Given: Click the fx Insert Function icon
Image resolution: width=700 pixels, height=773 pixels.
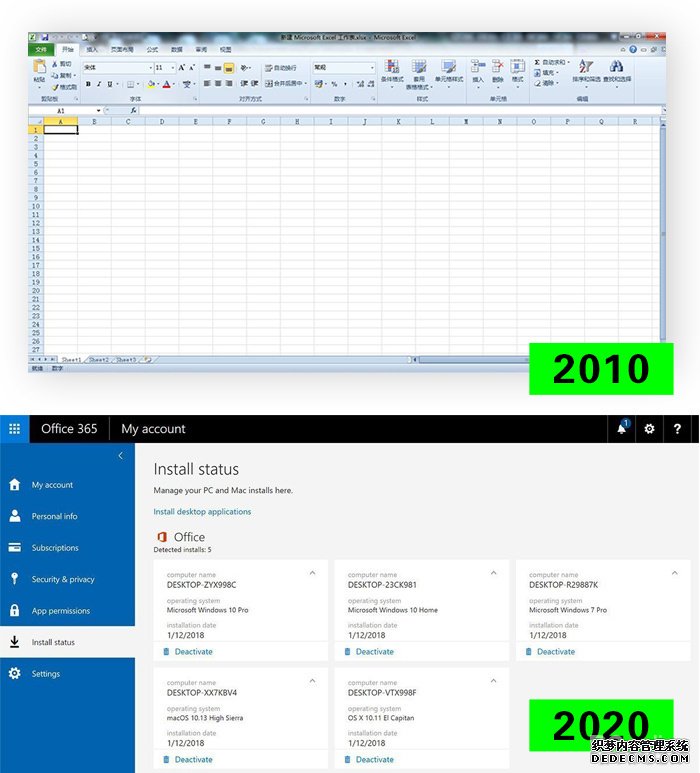Looking at the screenshot, I should (x=133, y=110).
